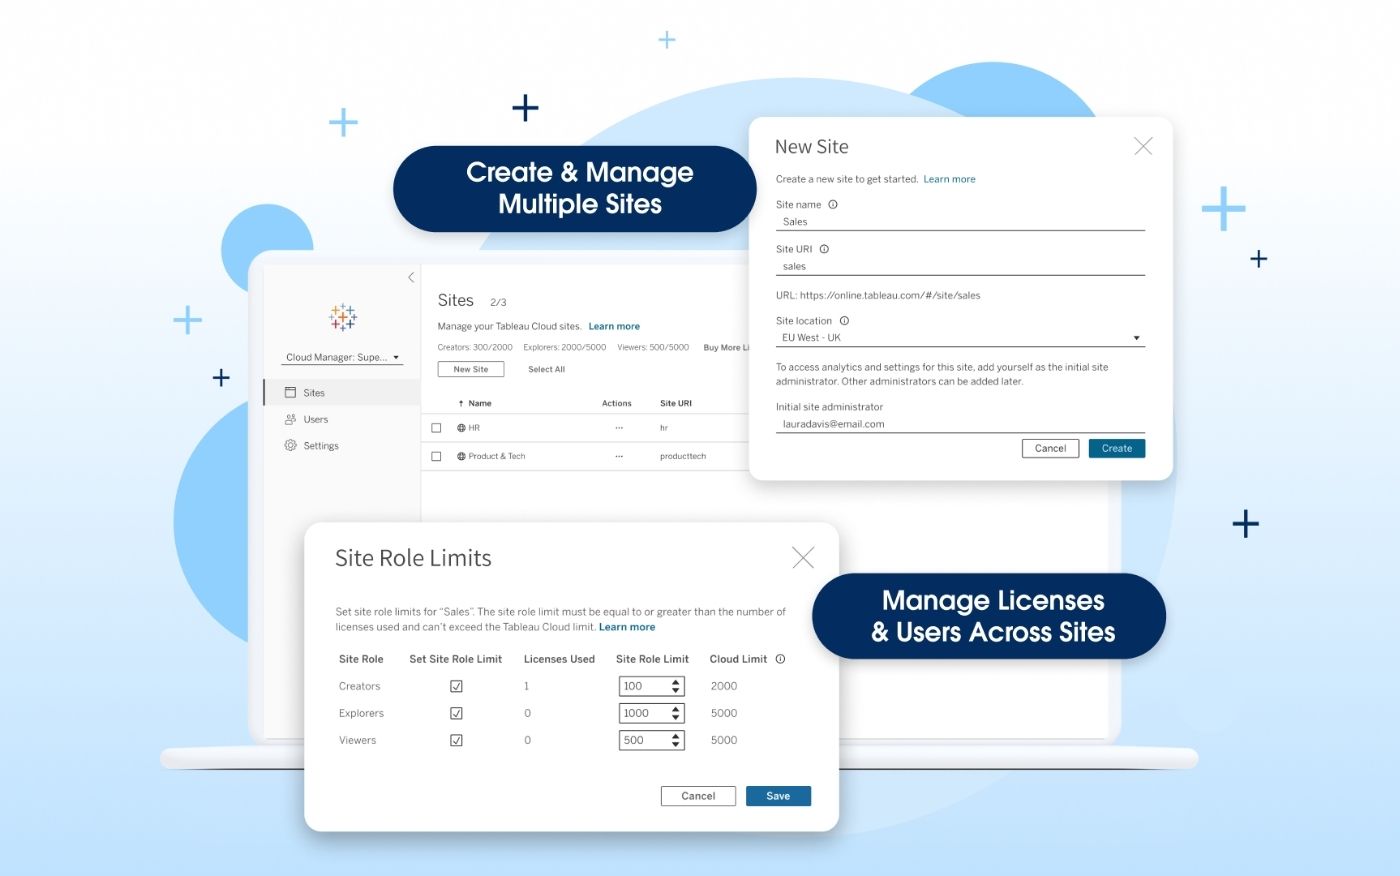Sort sites by the Name column header
This screenshot has width=1400, height=876.
[478, 402]
